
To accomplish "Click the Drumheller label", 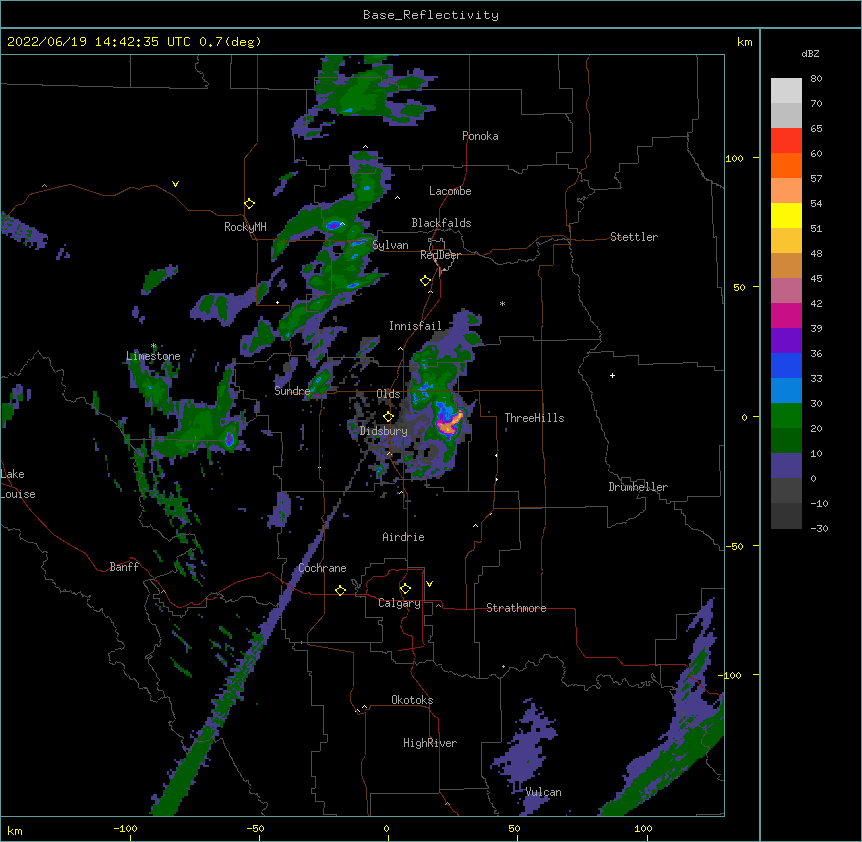I will pyautogui.click(x=638, y=487).
